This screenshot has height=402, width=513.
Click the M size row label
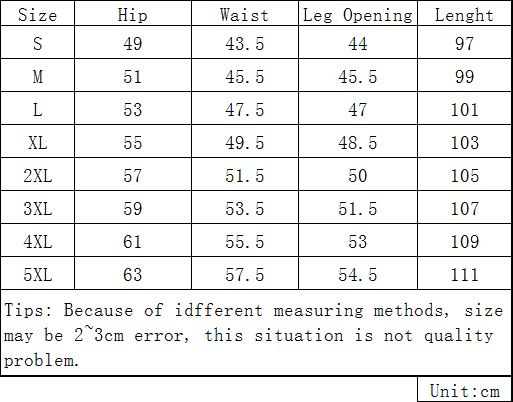[37, 77]
